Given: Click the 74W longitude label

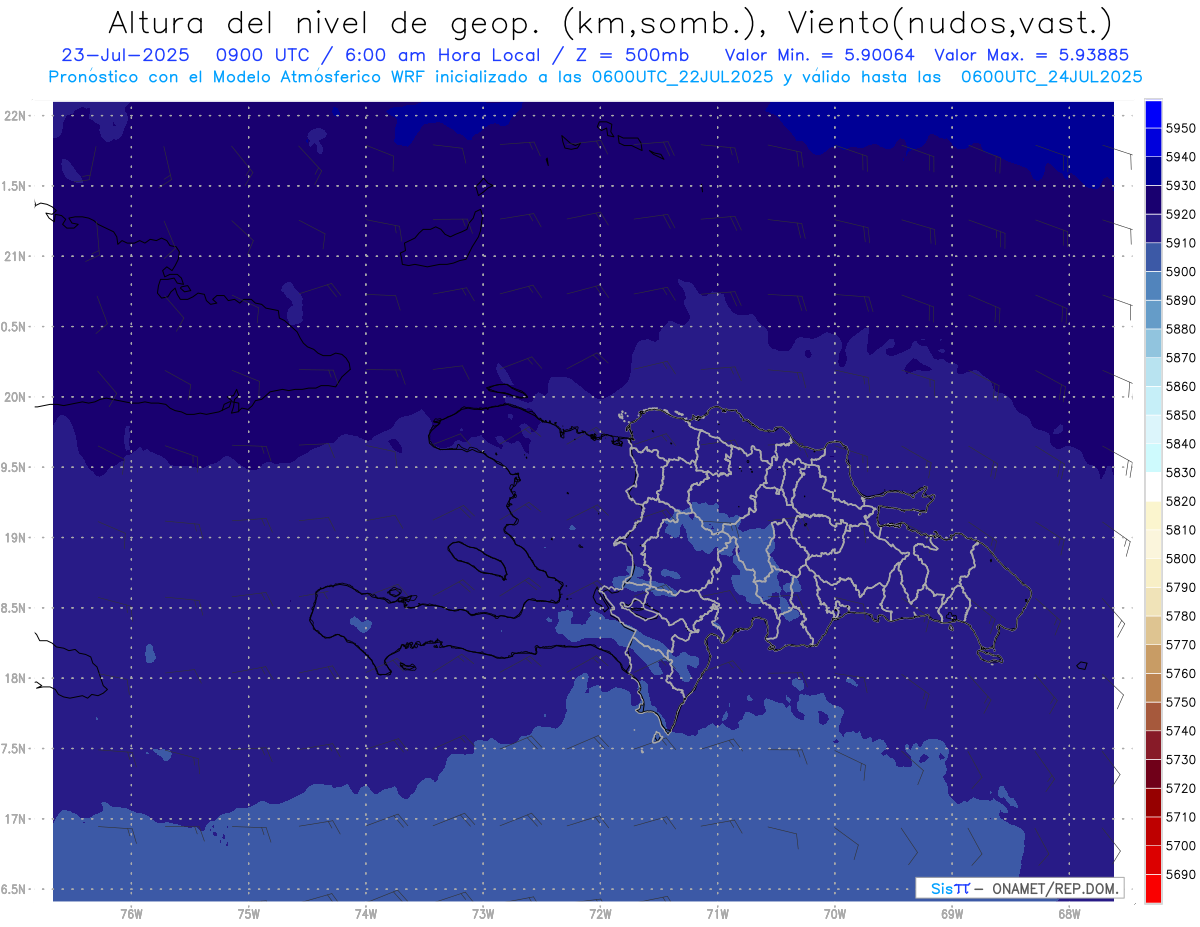Looking at the screenshot, I should click(366, 914).
